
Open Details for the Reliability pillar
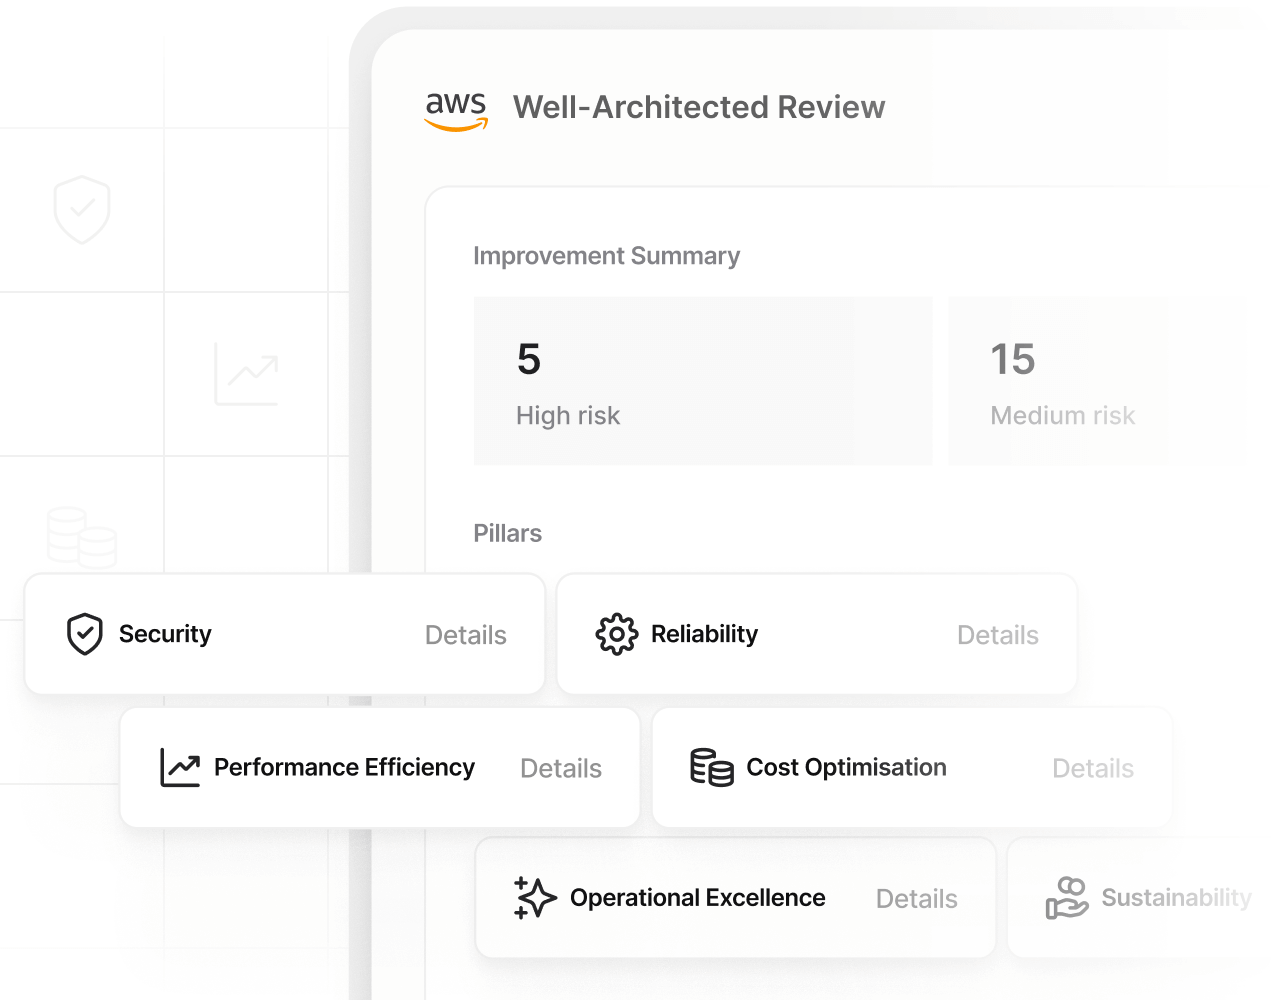click(x=997, y=635)
